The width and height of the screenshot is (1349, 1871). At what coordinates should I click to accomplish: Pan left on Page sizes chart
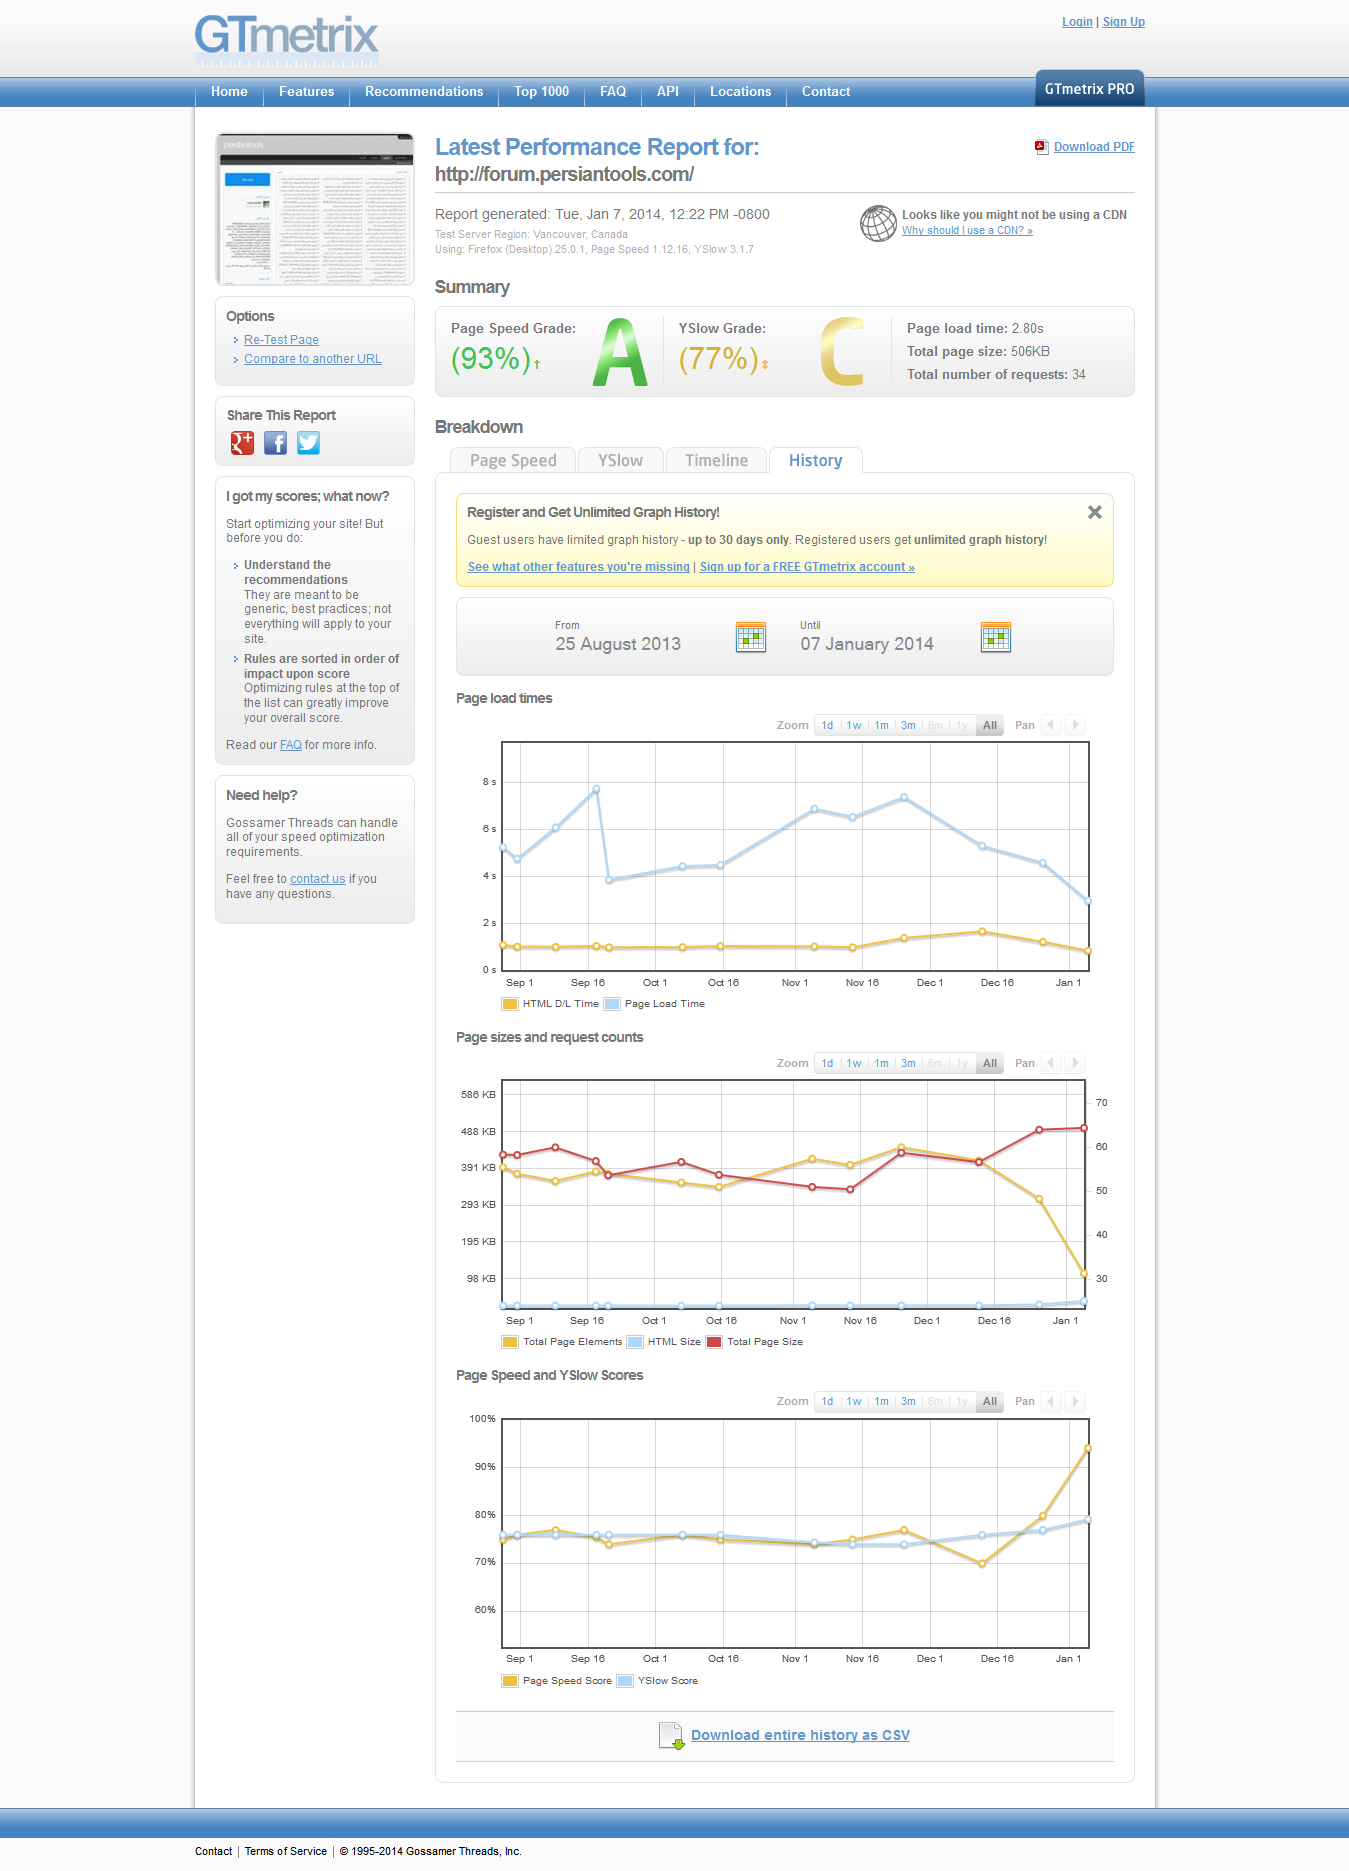(1050, 1063)
